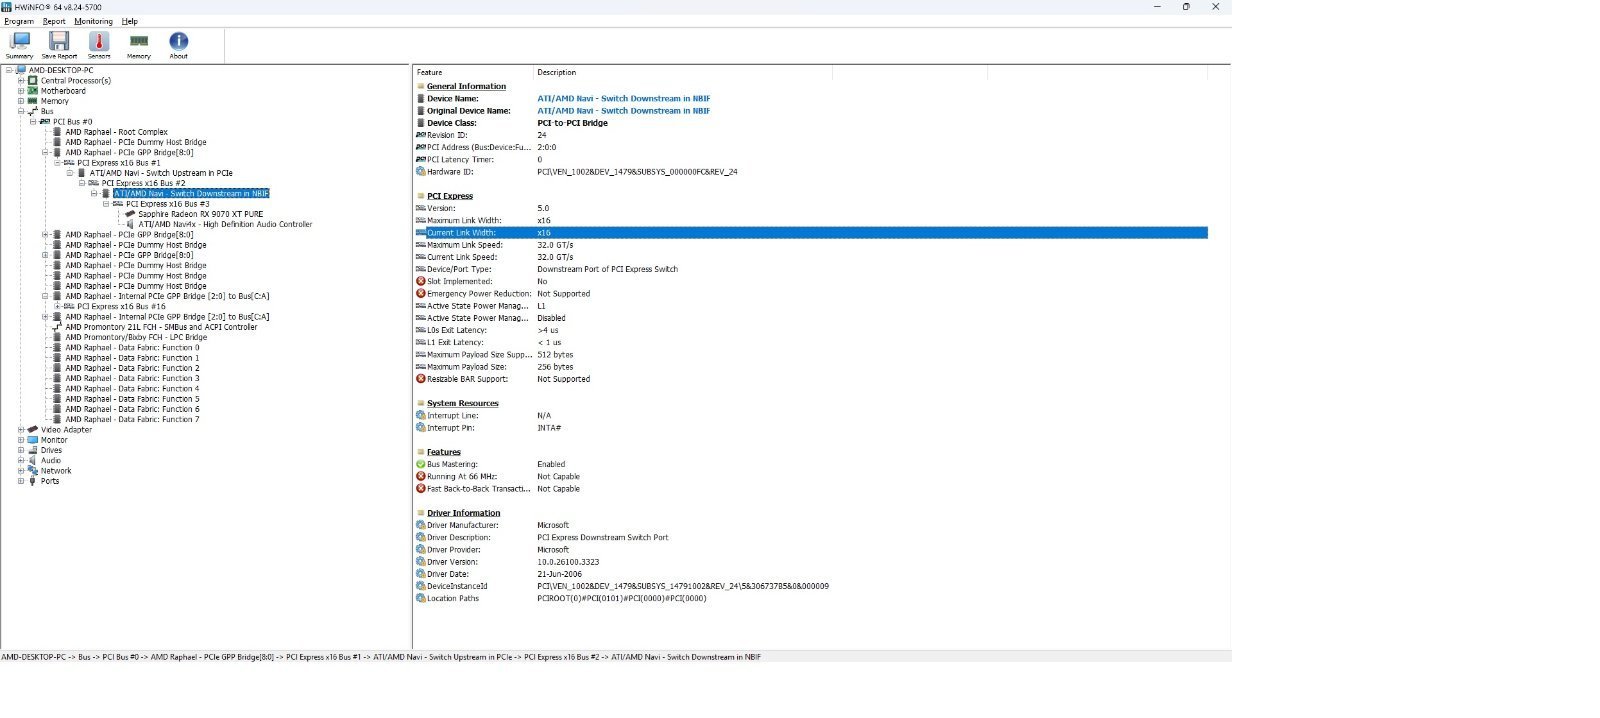Expand the Memory tree node
This screenshot has height=718, width=1600.
[x=21, y=101]
